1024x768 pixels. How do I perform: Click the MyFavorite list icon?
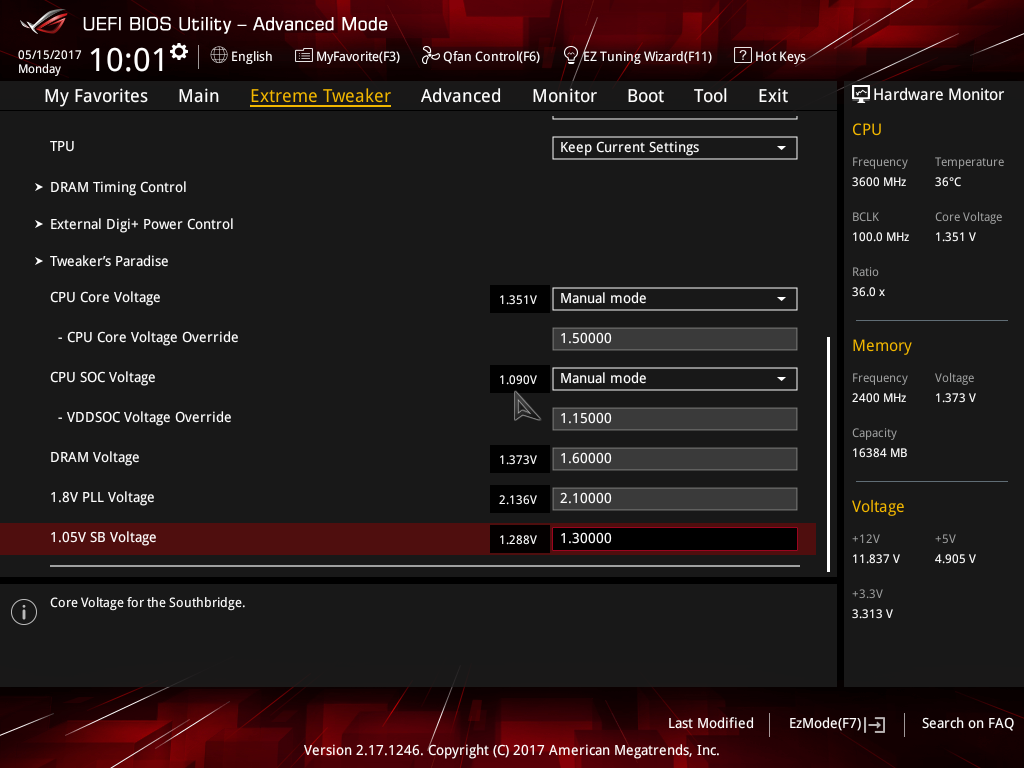pyautogui.click(x=303, y=56)
